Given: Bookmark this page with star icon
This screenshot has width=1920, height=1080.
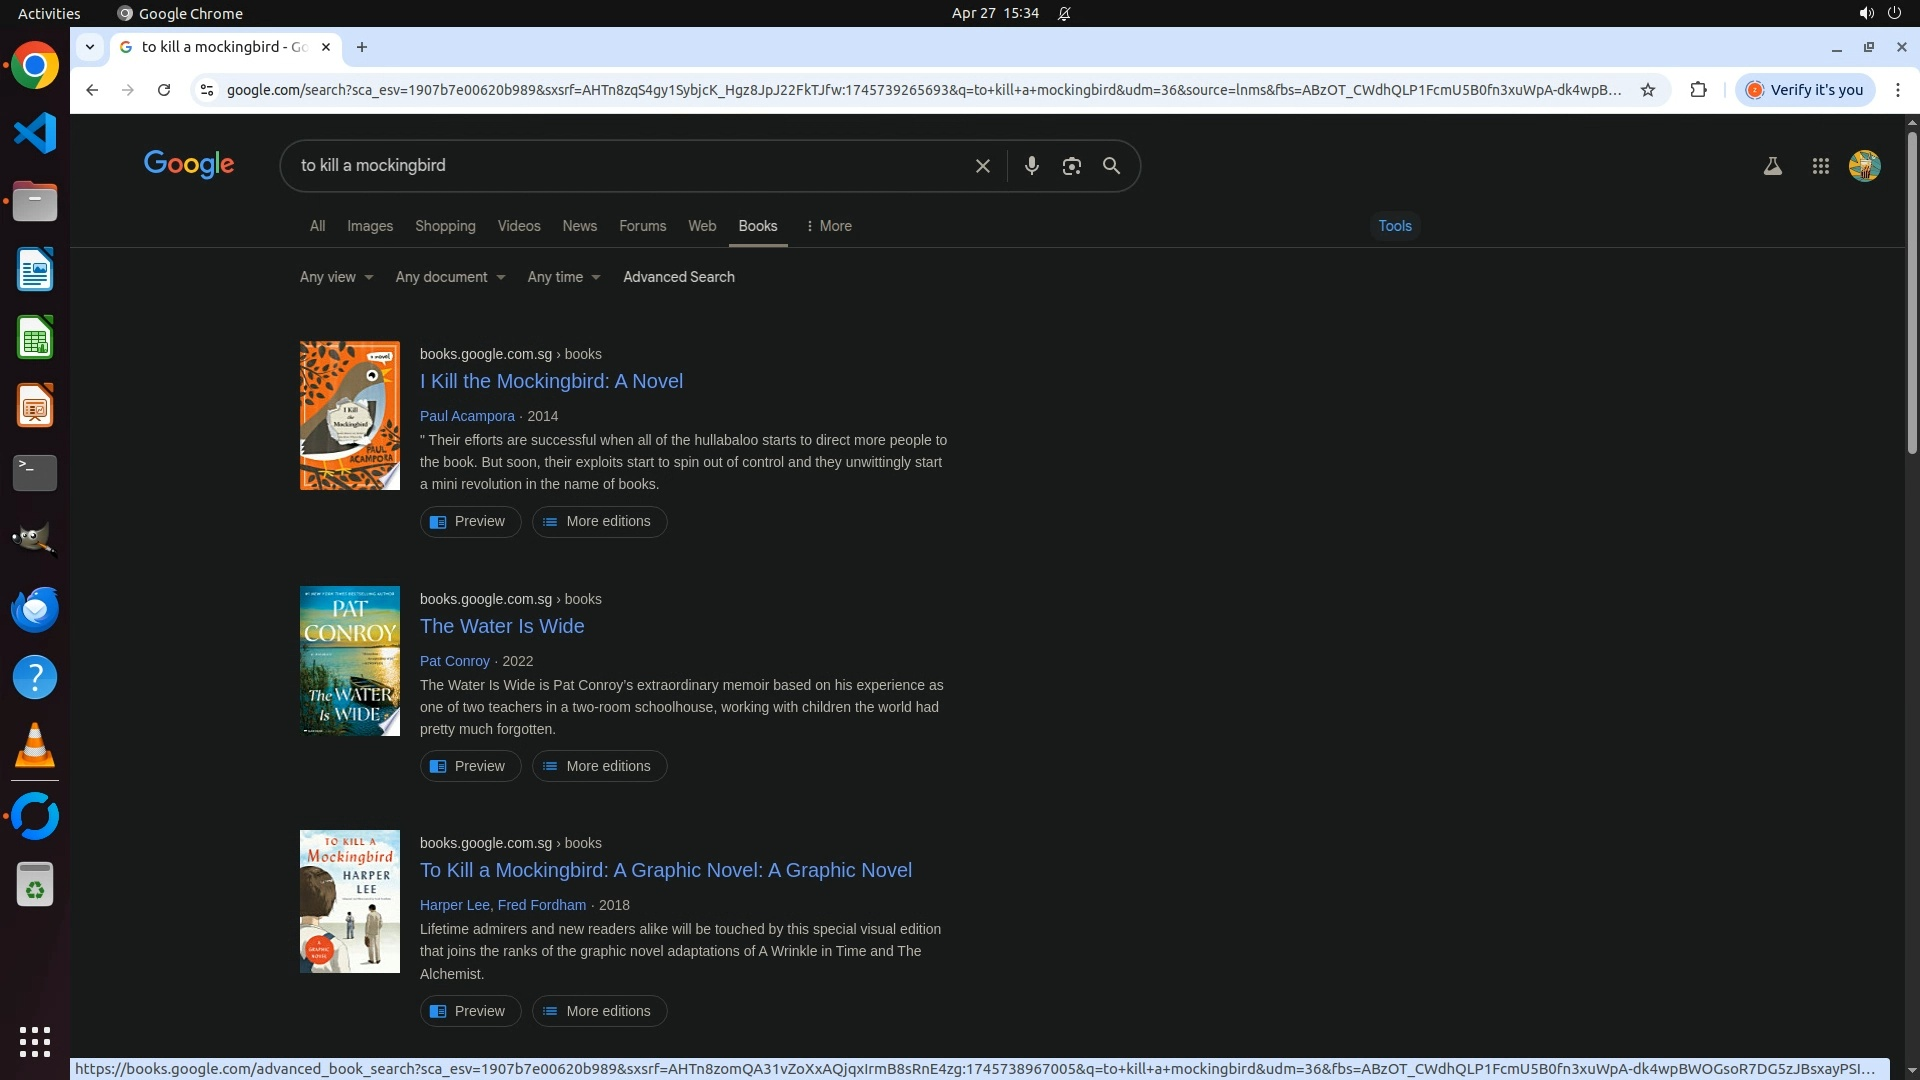Looking at the screenshot, I should (x=1648, y=90).
